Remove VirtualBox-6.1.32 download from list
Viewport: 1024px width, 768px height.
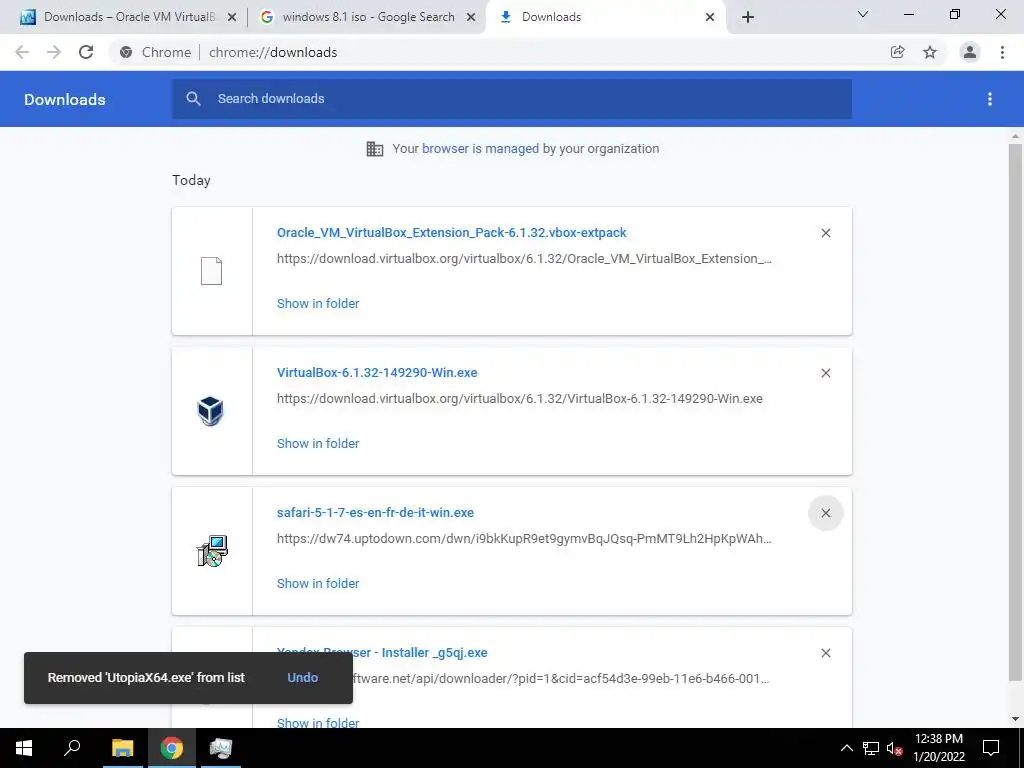point(825,373)
